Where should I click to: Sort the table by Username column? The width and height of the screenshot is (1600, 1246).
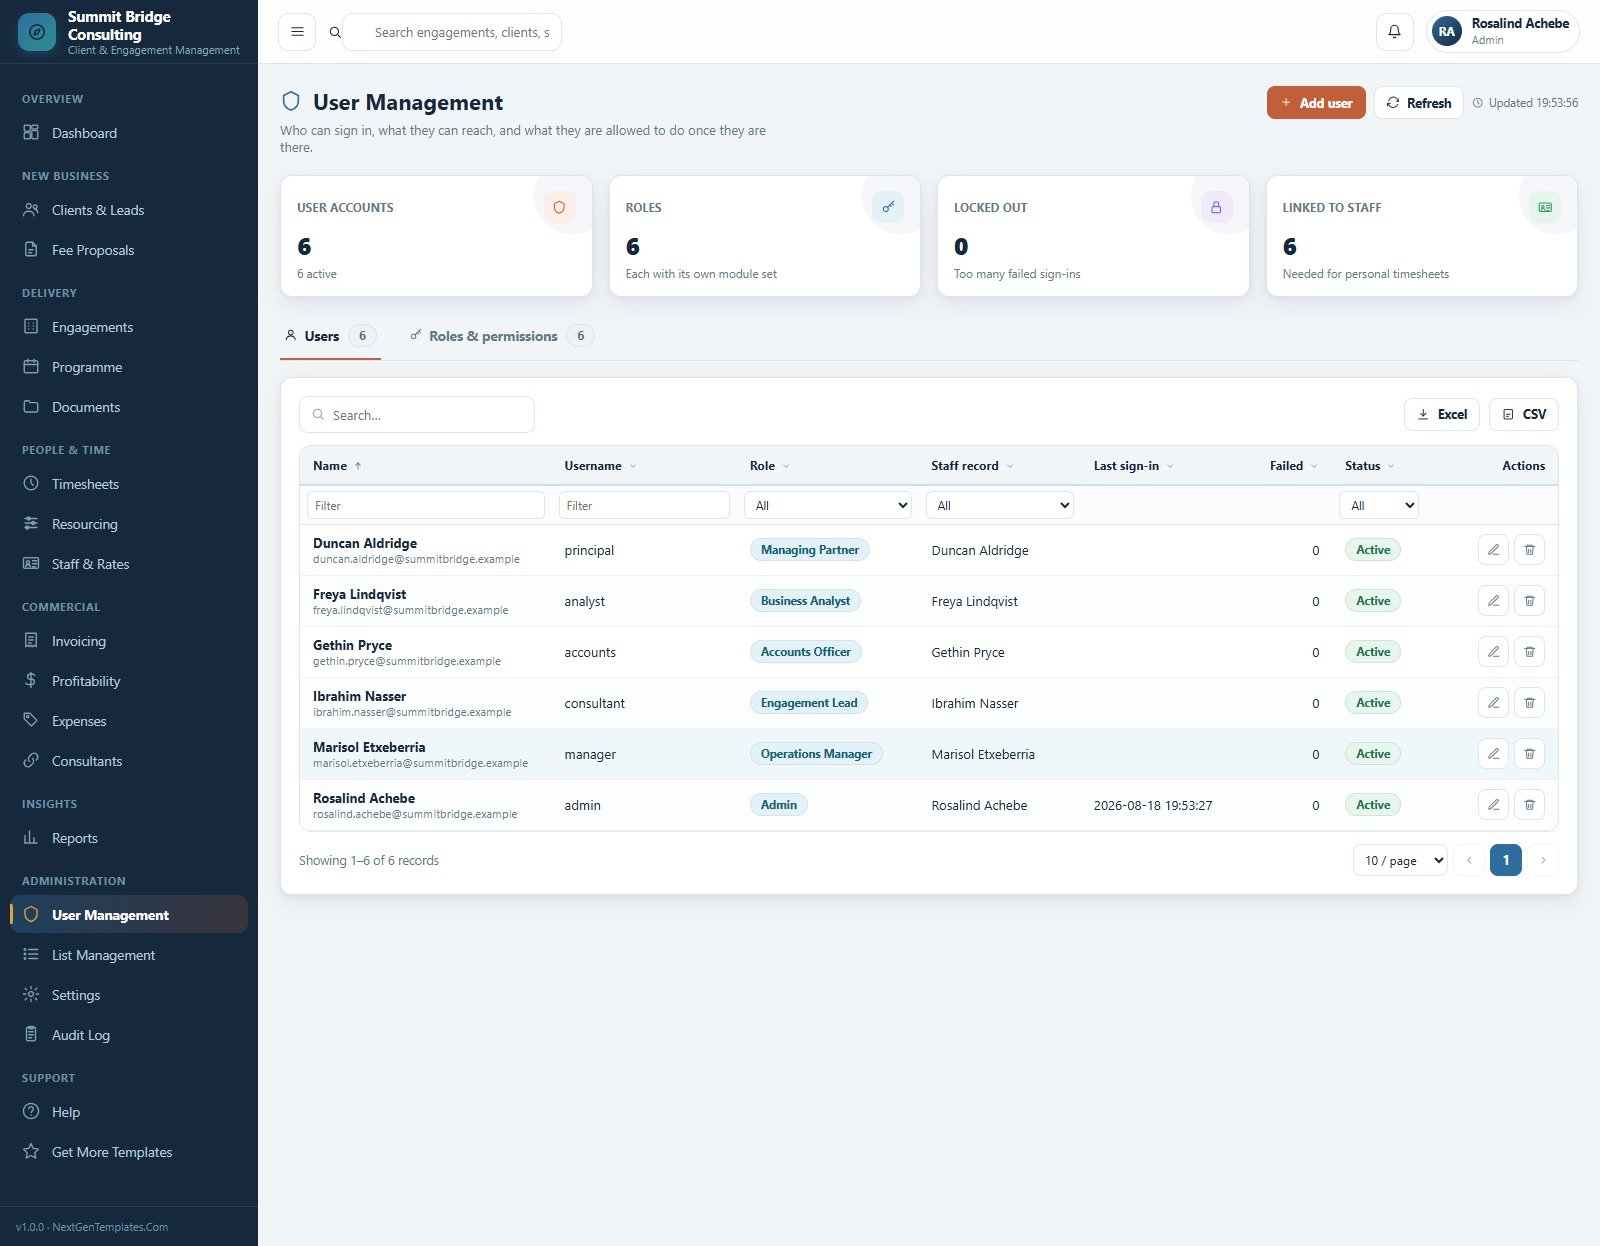(x=600, y=466)
